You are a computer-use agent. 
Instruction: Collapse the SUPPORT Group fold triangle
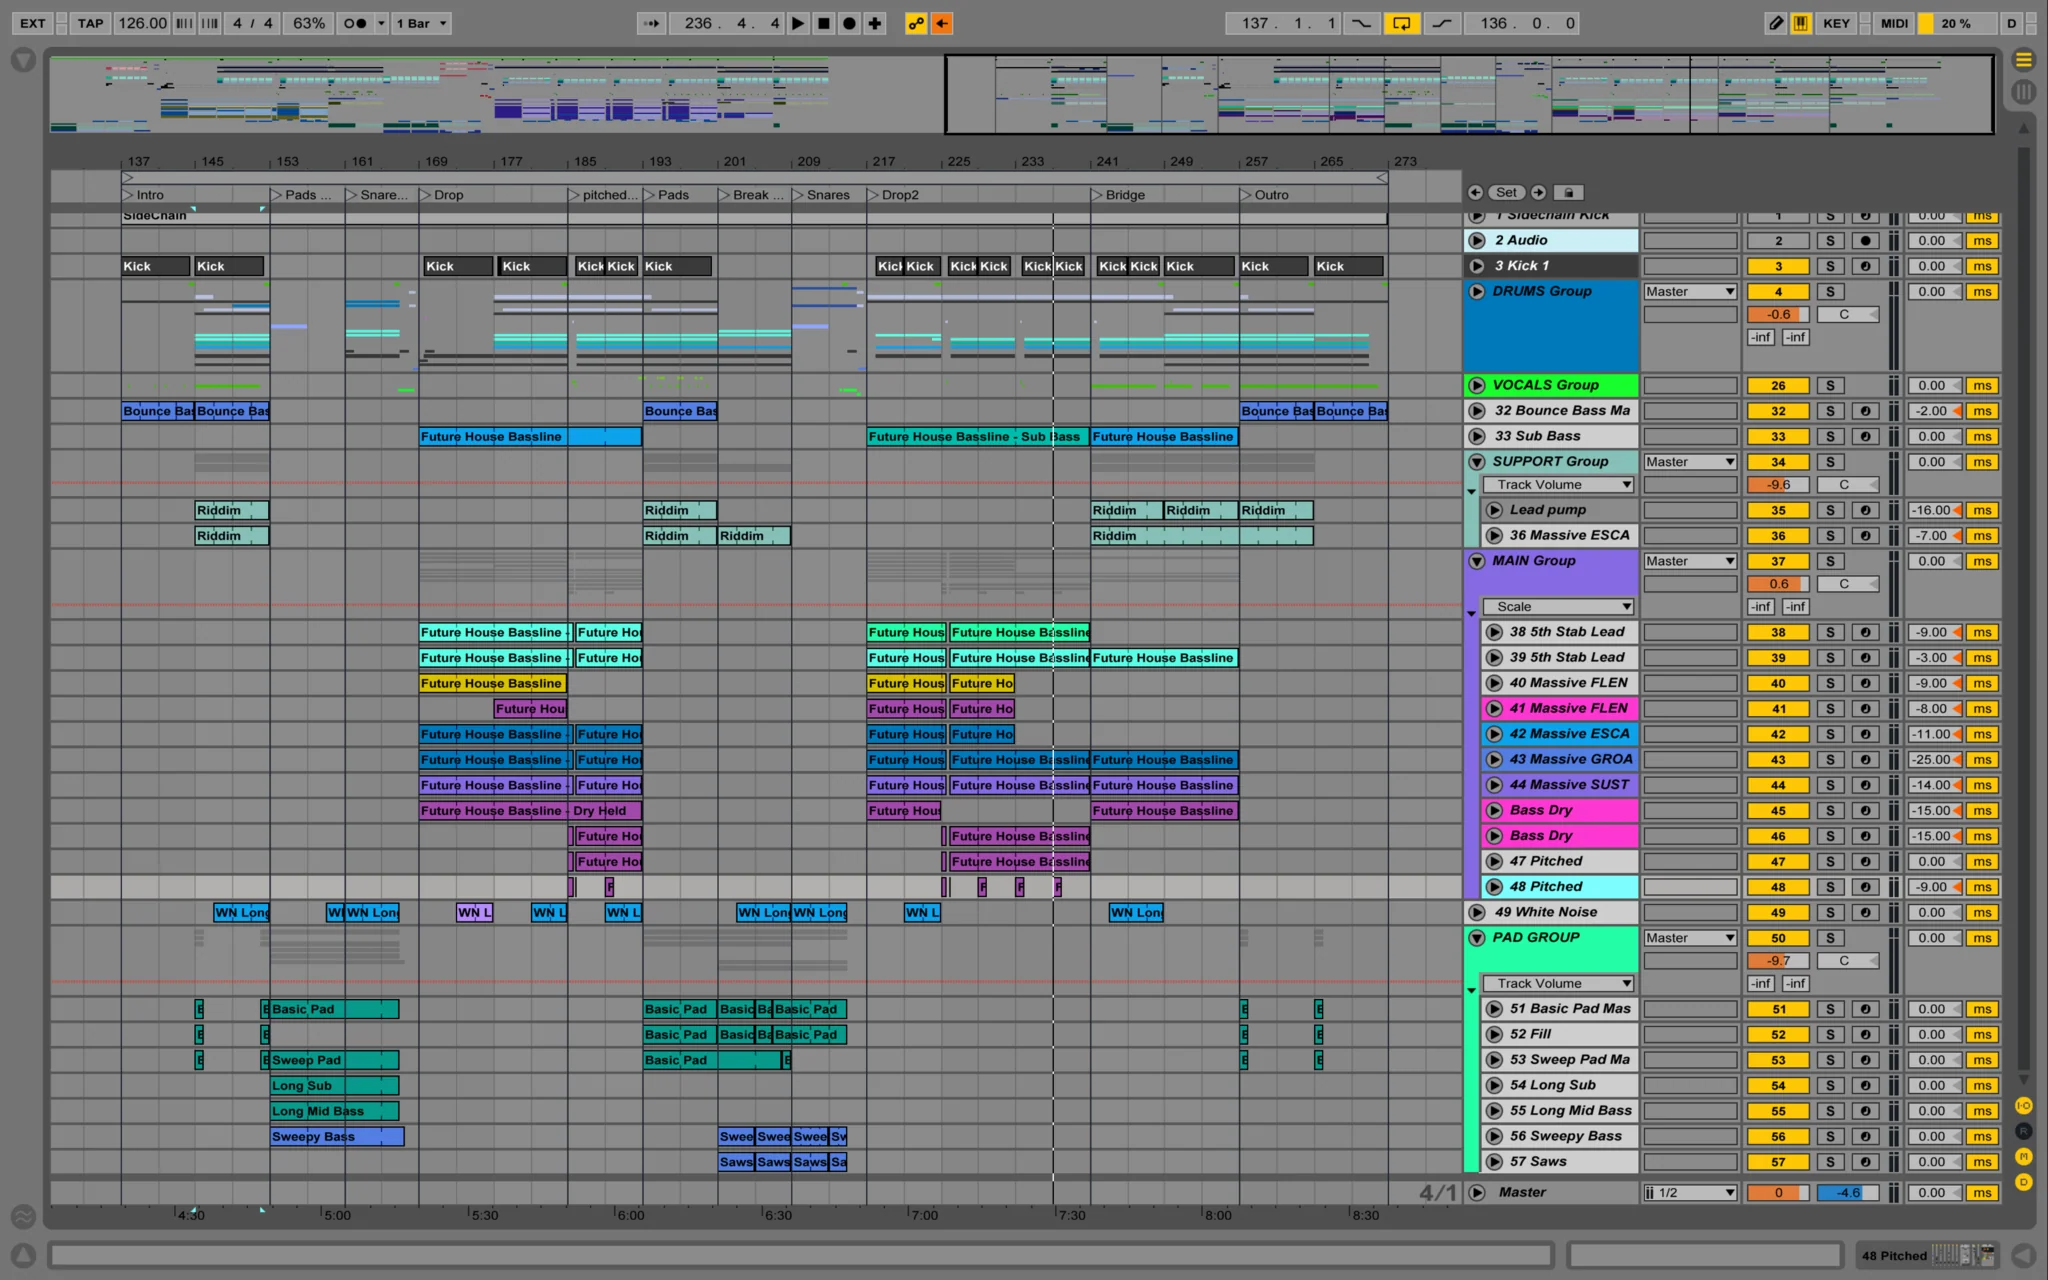1476,461
